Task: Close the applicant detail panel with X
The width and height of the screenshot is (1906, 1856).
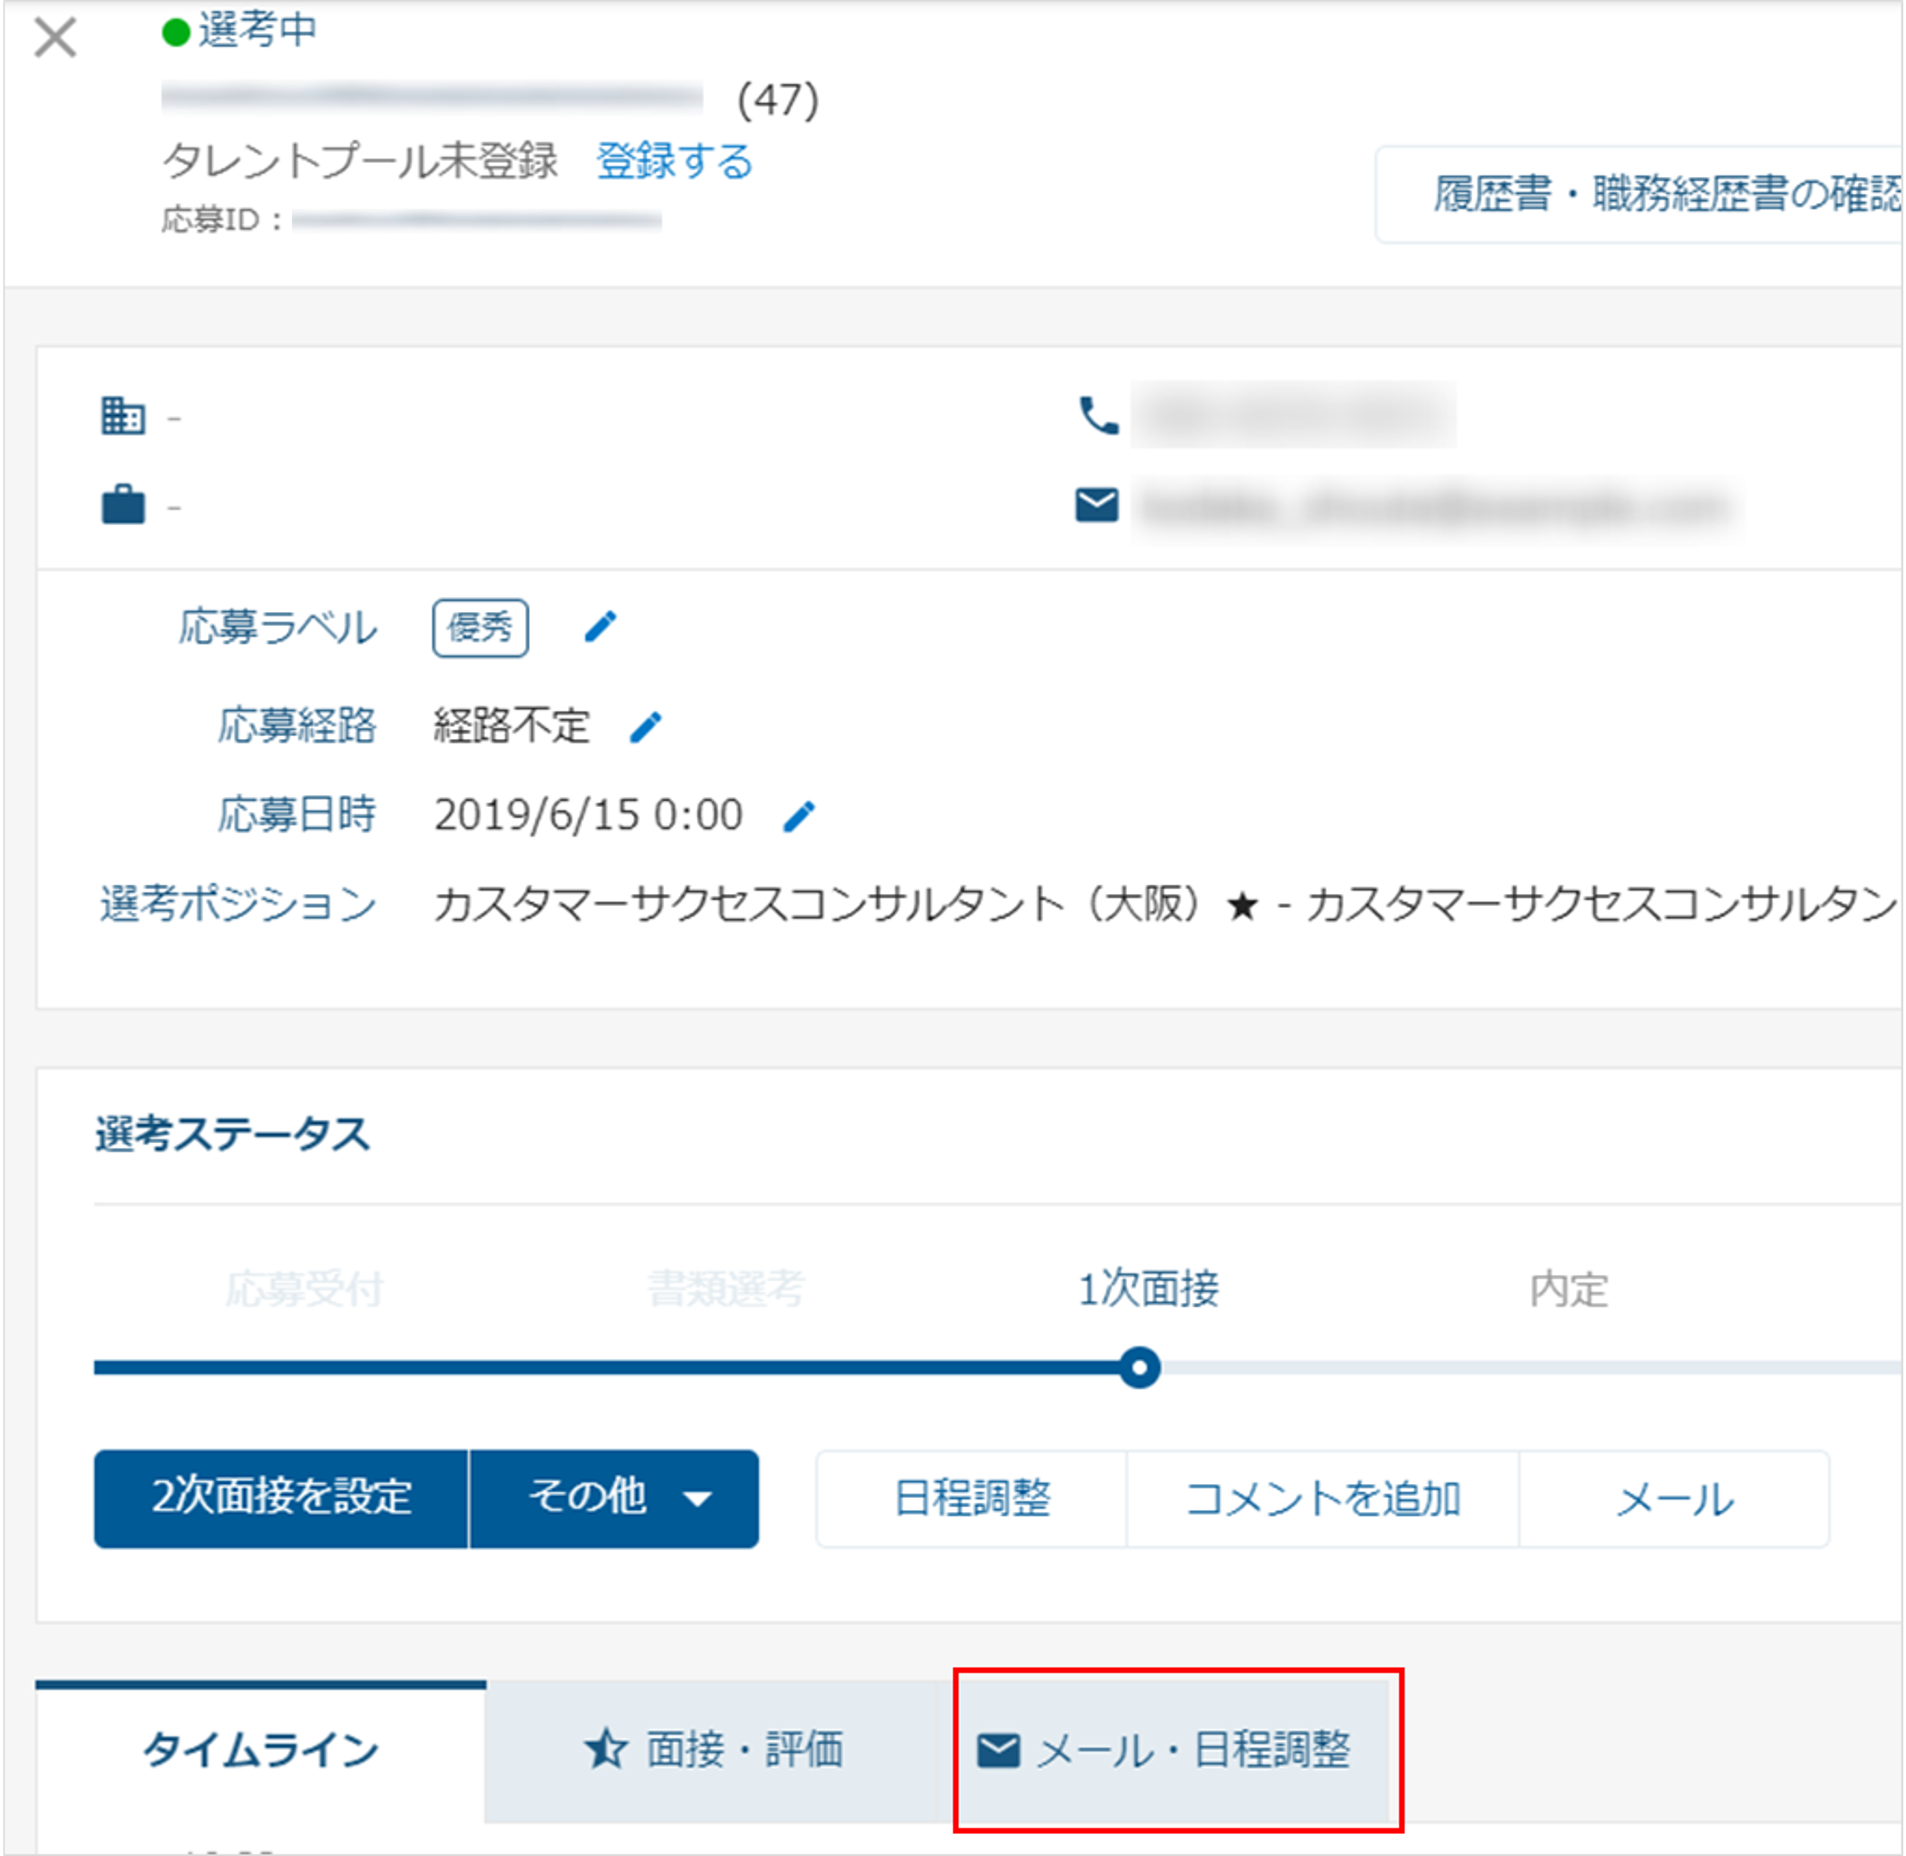Action: pos(55,38)
